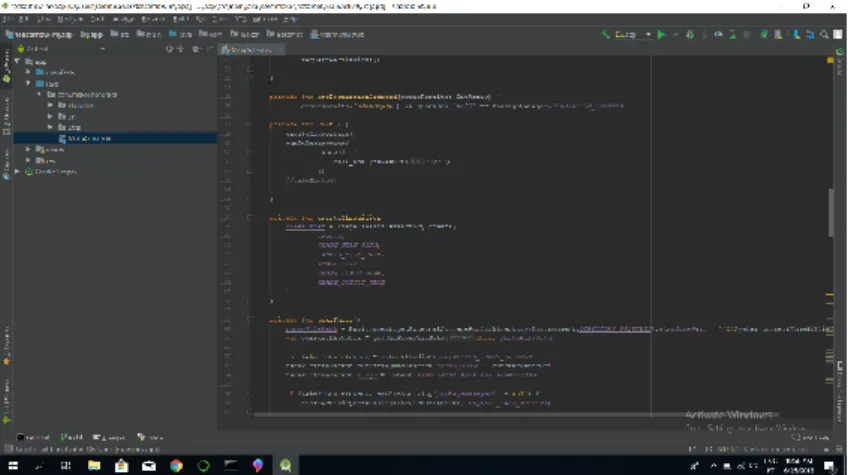Open File Explorer from the taskbar

[x=94, y=465]
